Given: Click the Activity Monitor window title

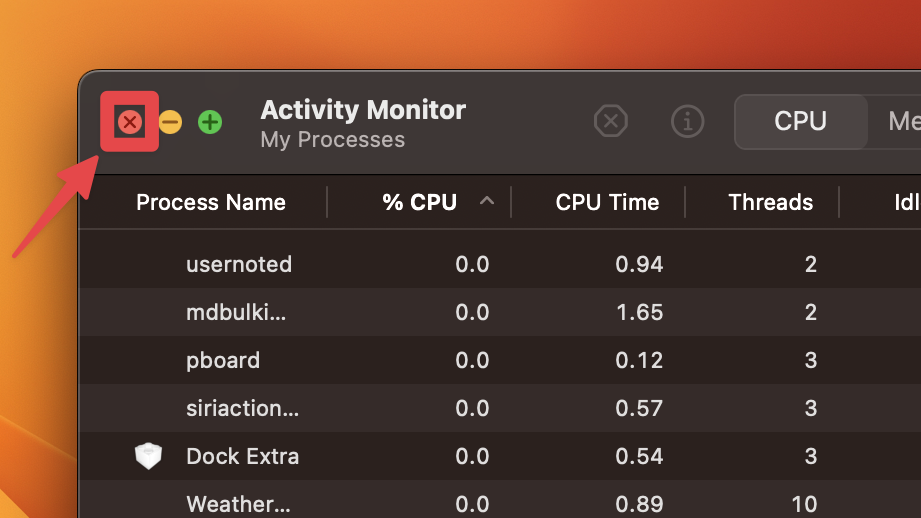Looking at the screenshot, I should 363,110.
